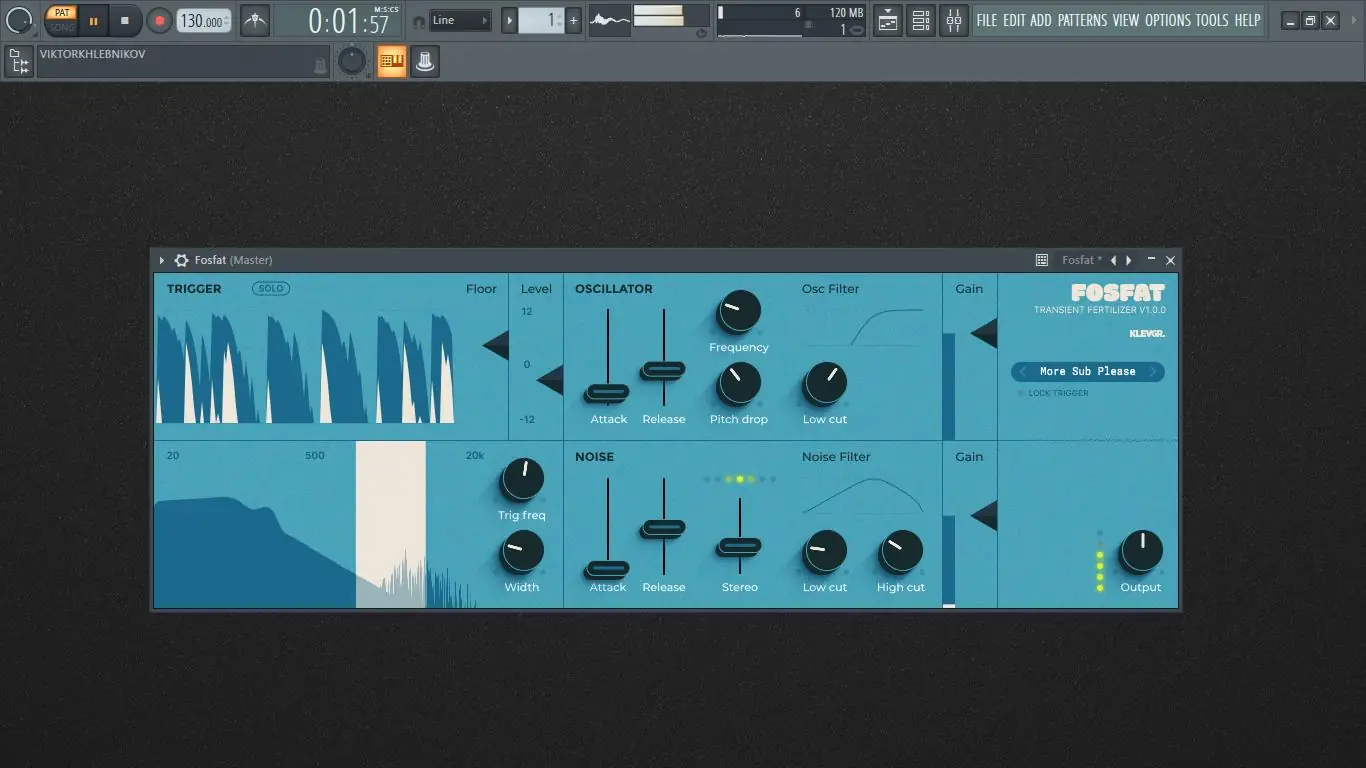Toggle the trigger SOLO button
The height and width of the screenshot is (768, 1366).
[x=271, y=288]
